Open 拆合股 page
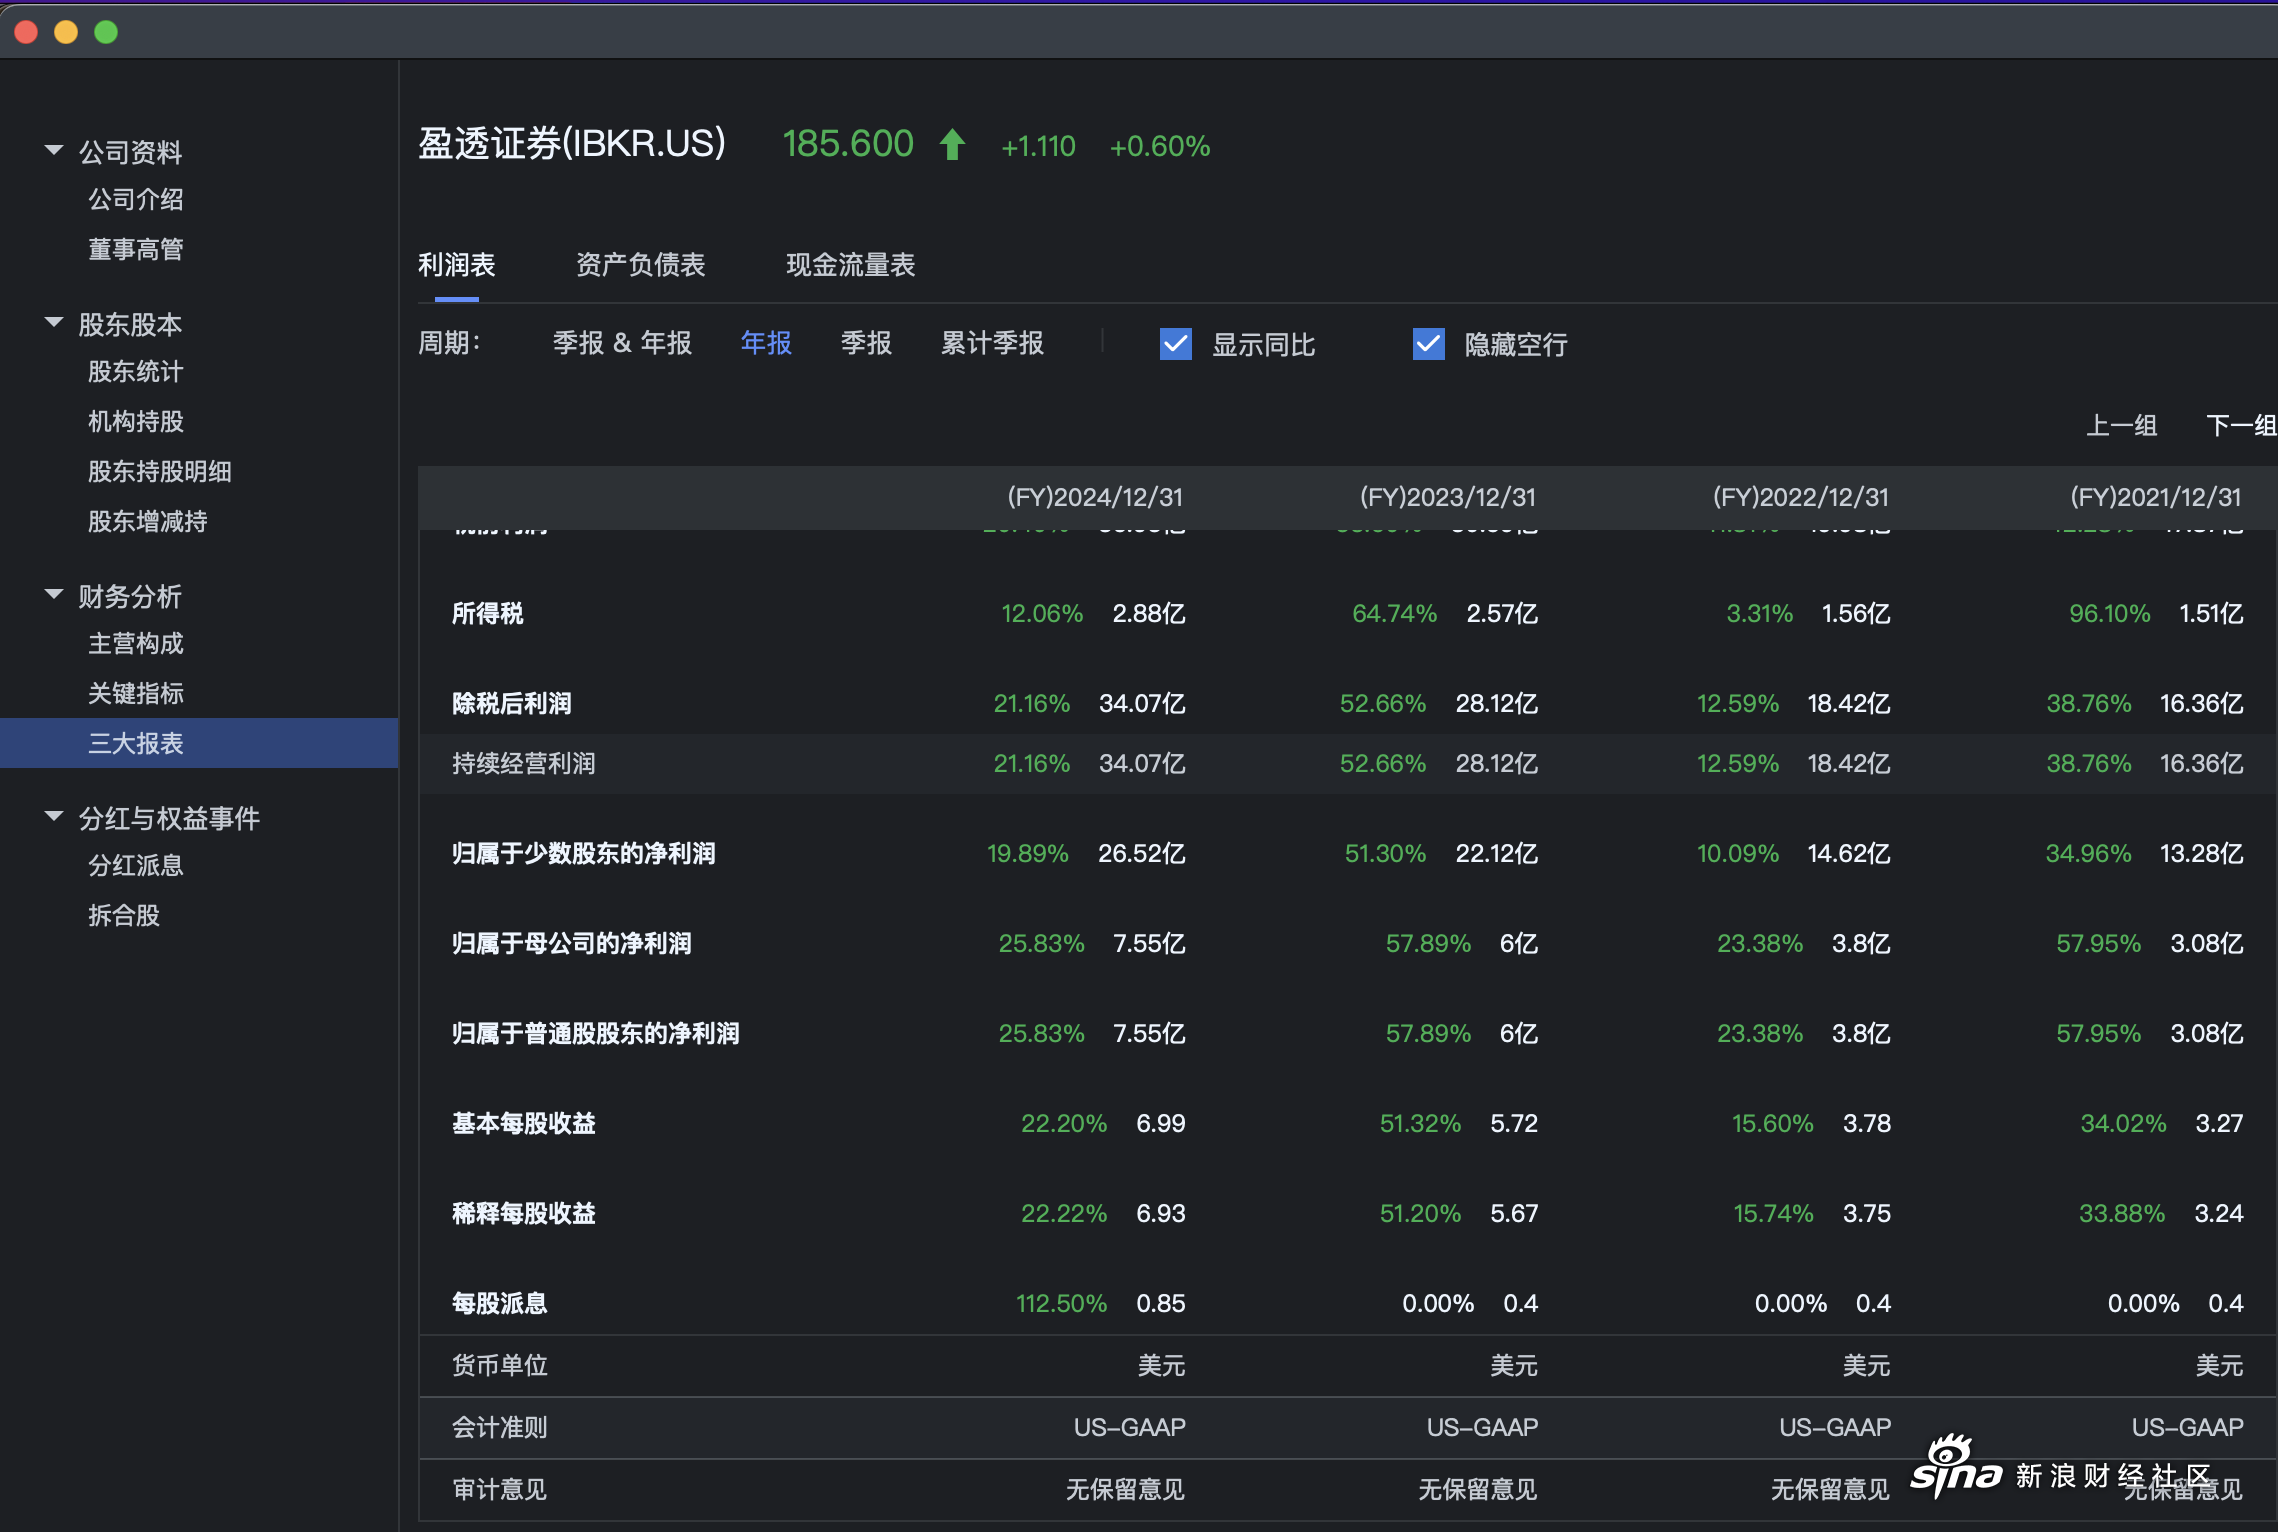 tap(124, 915)
